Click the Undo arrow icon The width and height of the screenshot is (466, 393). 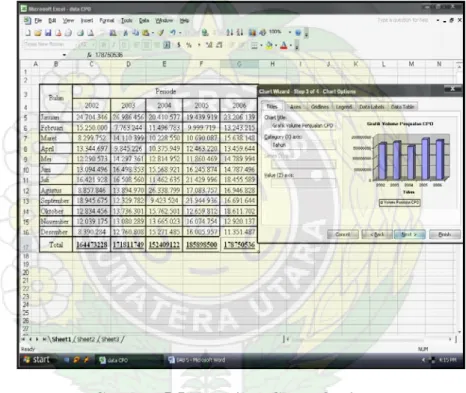point(173,33)
